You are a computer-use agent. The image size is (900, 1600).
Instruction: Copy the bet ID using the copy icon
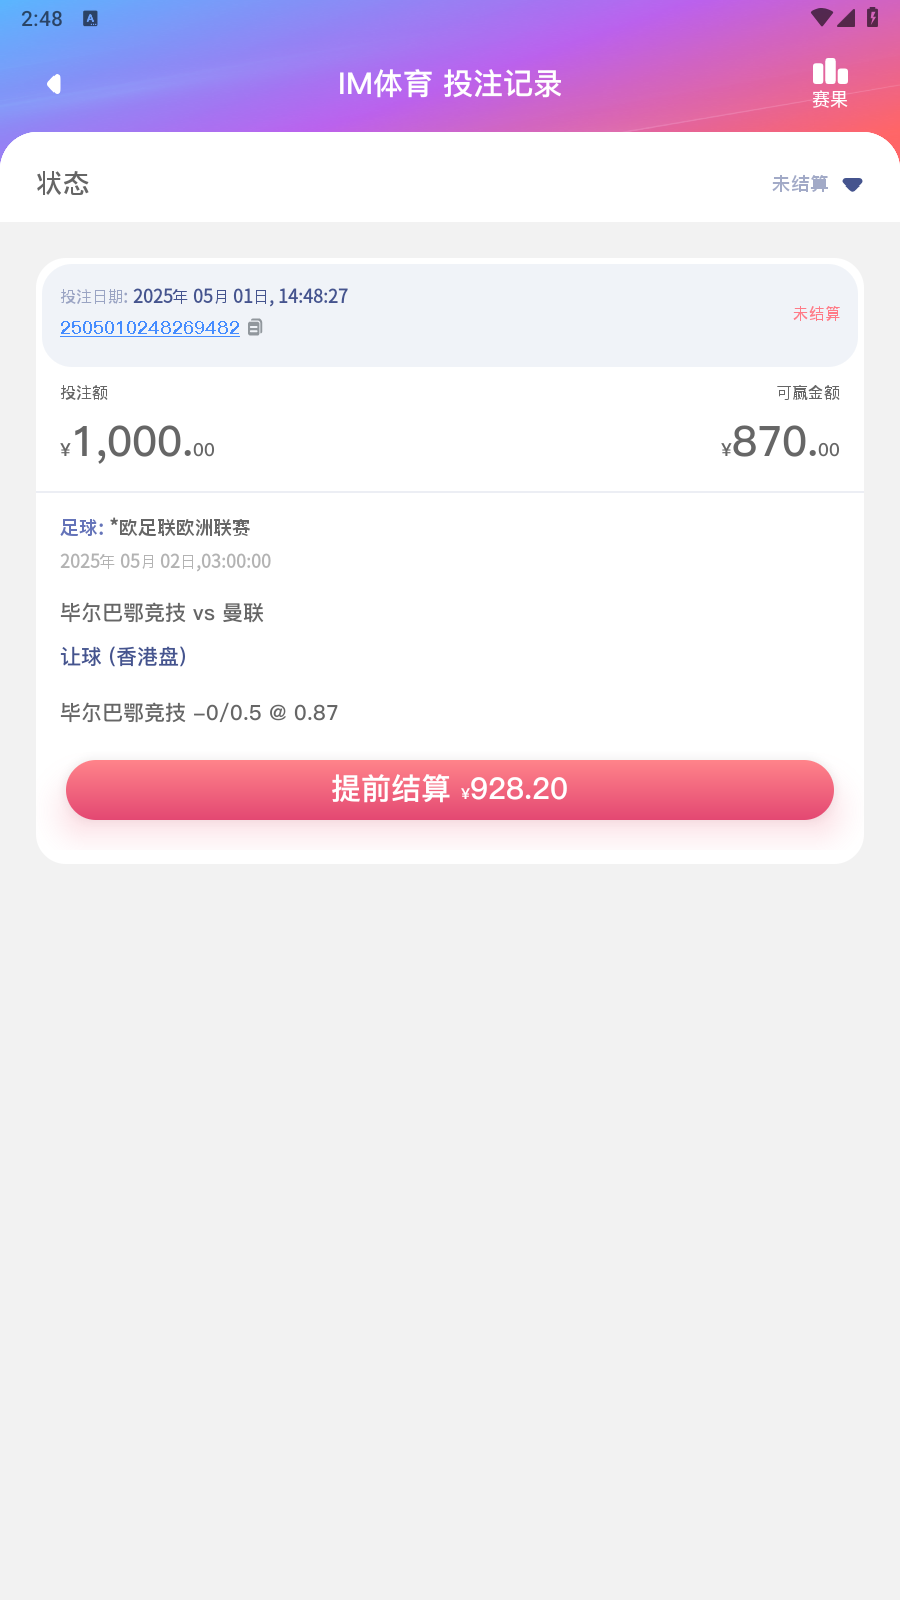(255, 327)
